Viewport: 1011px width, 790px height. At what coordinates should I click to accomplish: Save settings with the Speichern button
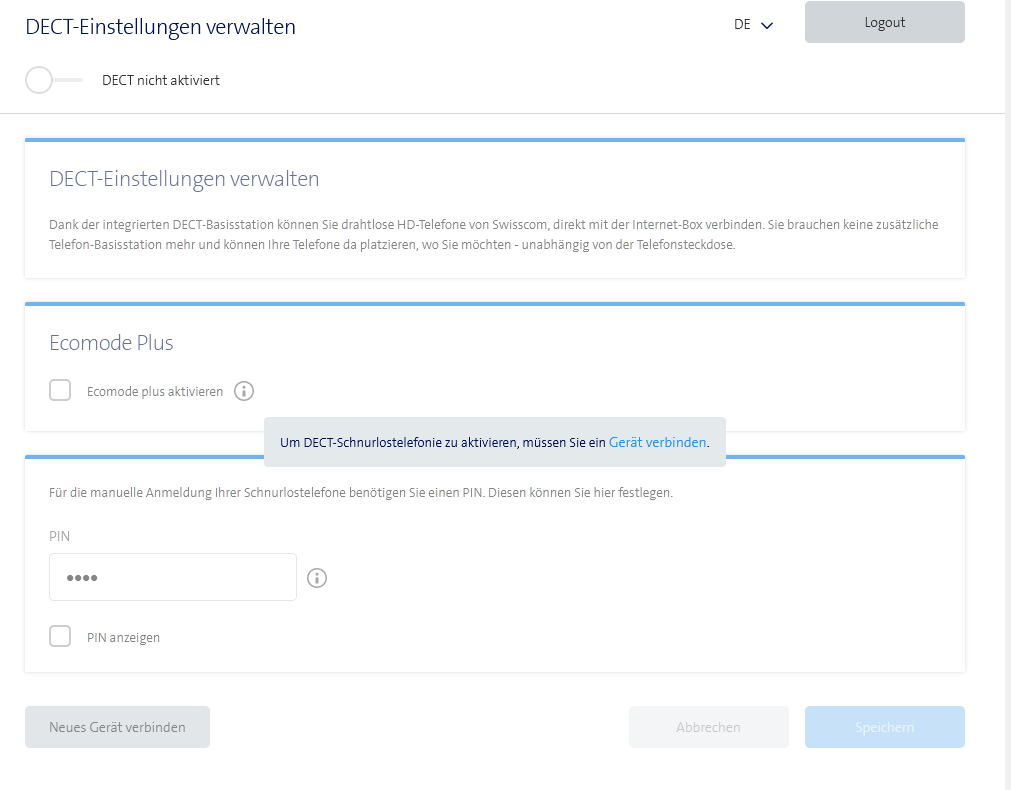(x=884, y=727)
